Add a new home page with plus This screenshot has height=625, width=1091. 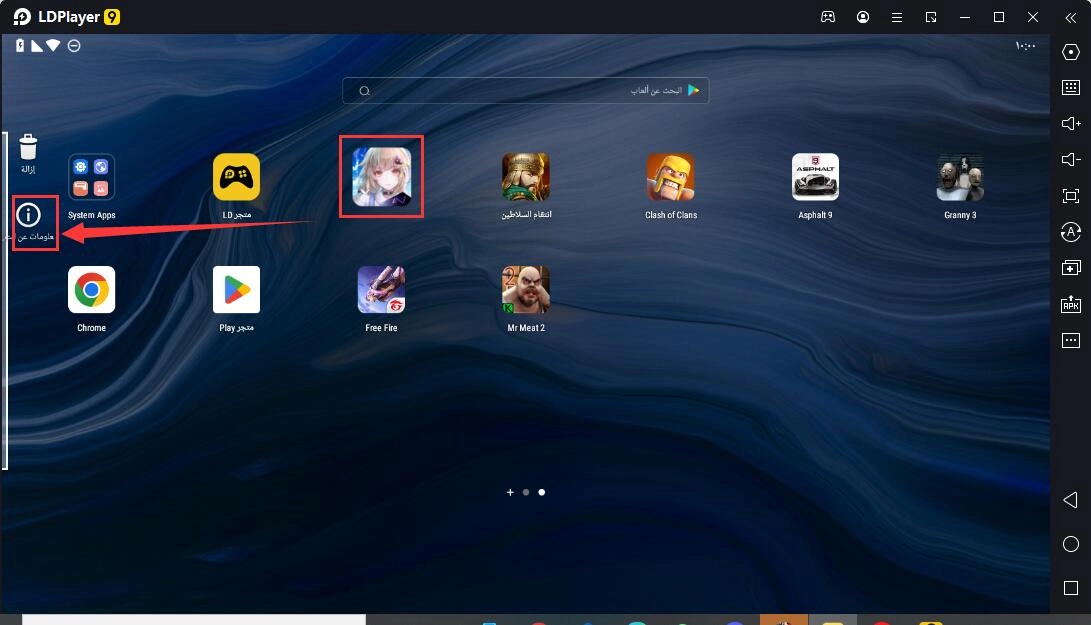510,492
